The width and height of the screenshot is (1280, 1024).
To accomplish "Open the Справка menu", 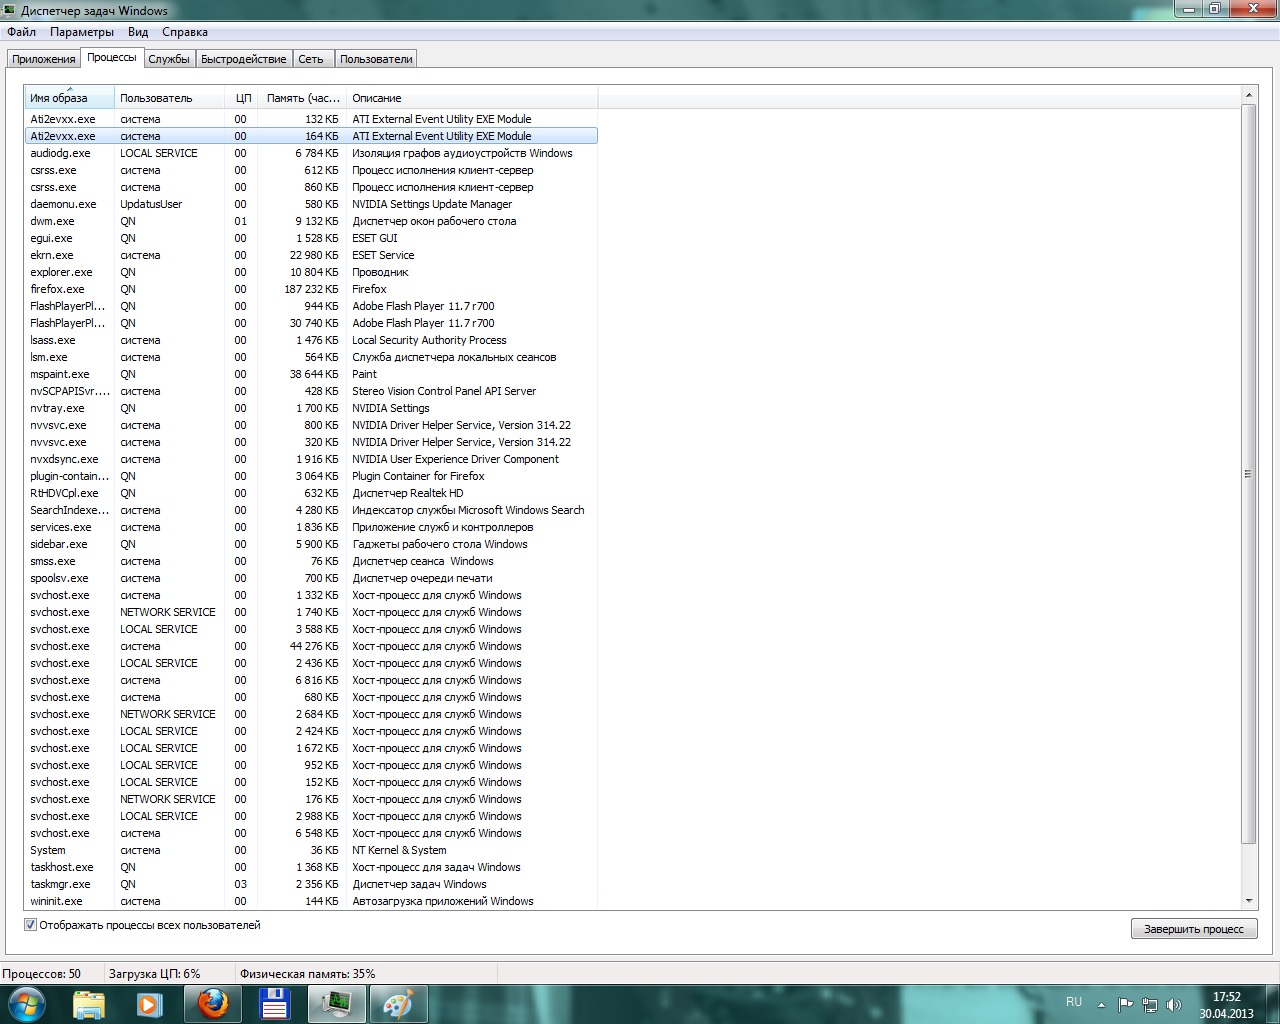I will click(185, 32).
